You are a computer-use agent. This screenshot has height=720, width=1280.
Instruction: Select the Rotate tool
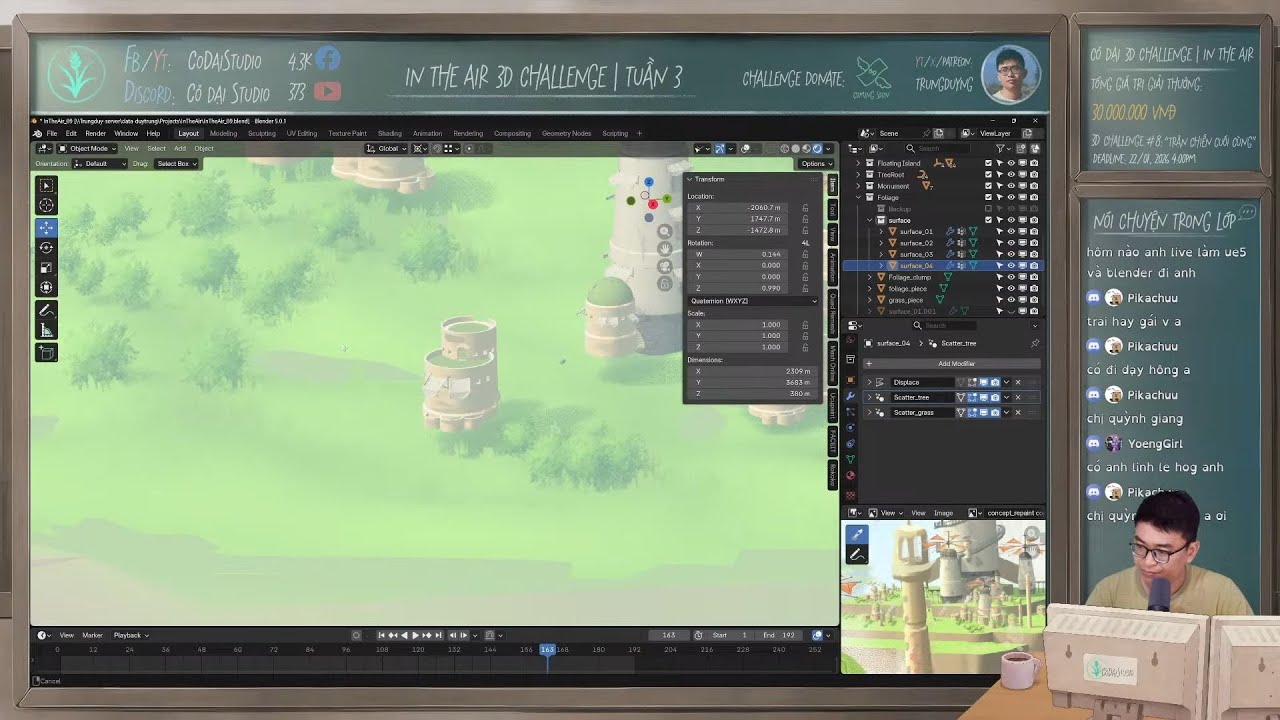46,247
